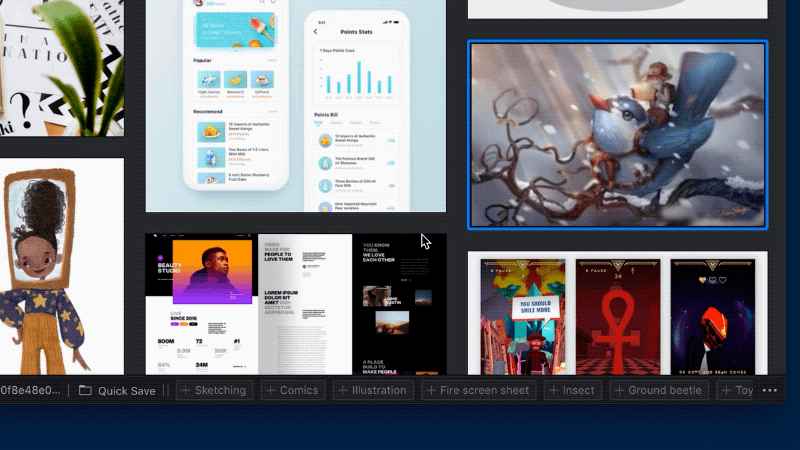Add the Insect tag
This screenshot has height=450, width=800.
tap(572, 390)
